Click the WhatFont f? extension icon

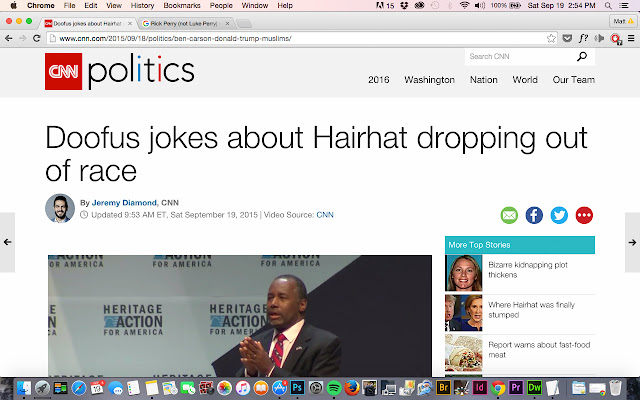583,38
